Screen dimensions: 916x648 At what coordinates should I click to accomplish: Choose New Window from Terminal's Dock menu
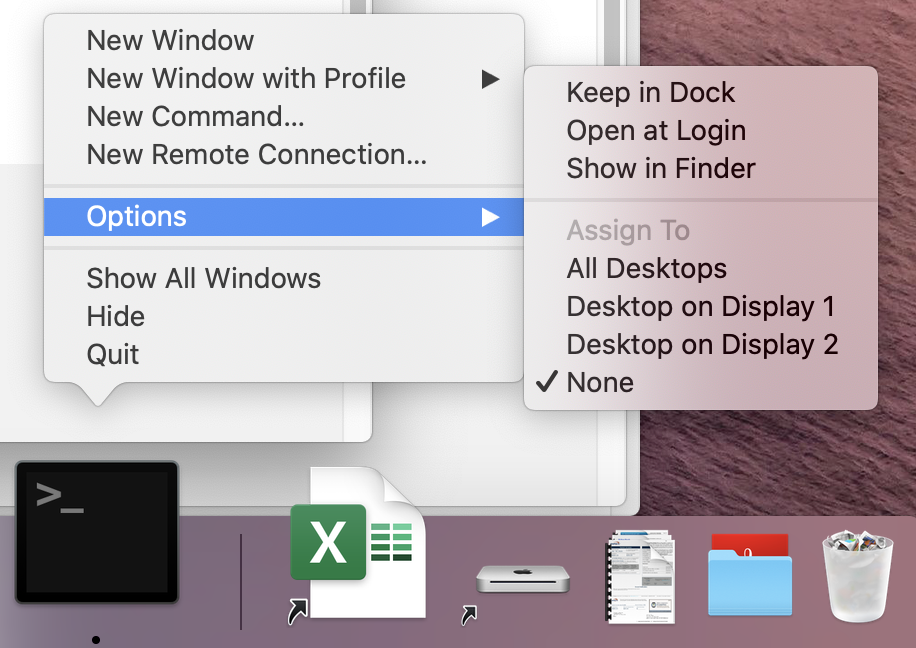[x=284, y=40]
